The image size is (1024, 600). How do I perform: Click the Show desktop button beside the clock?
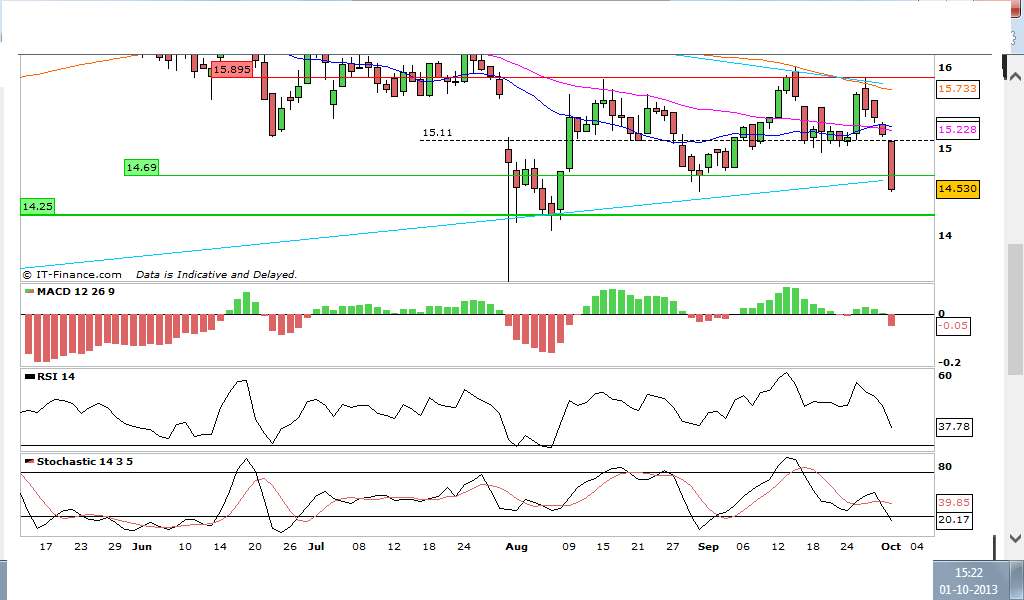(1015, 580)
